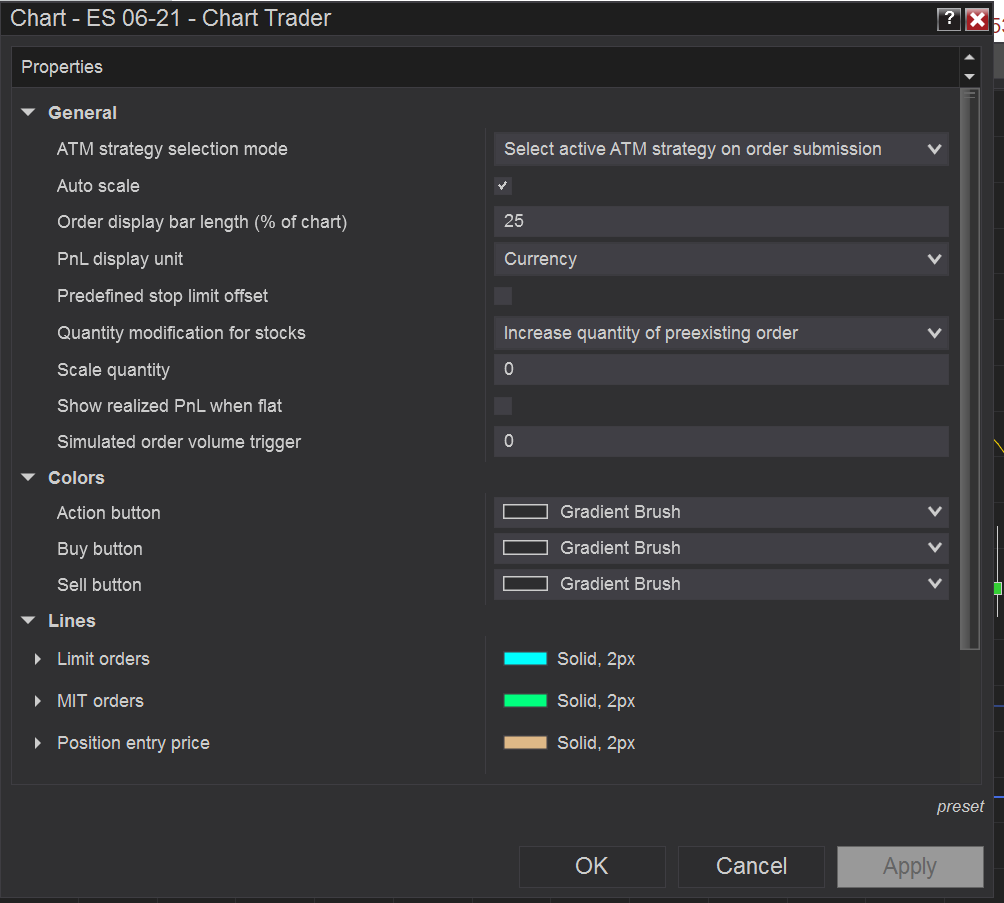Select the Order display bar length field
Image resolution: width=1004 pixels, height=903 pixels.
(720, 221)
